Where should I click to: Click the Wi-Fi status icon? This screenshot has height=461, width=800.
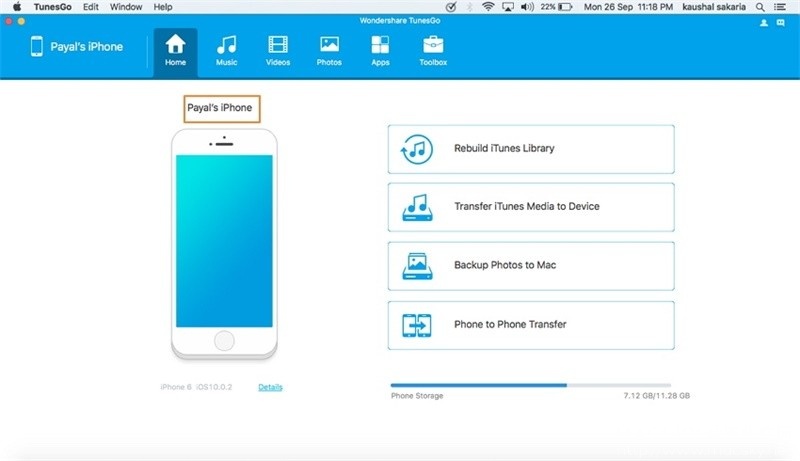[488, 7]
